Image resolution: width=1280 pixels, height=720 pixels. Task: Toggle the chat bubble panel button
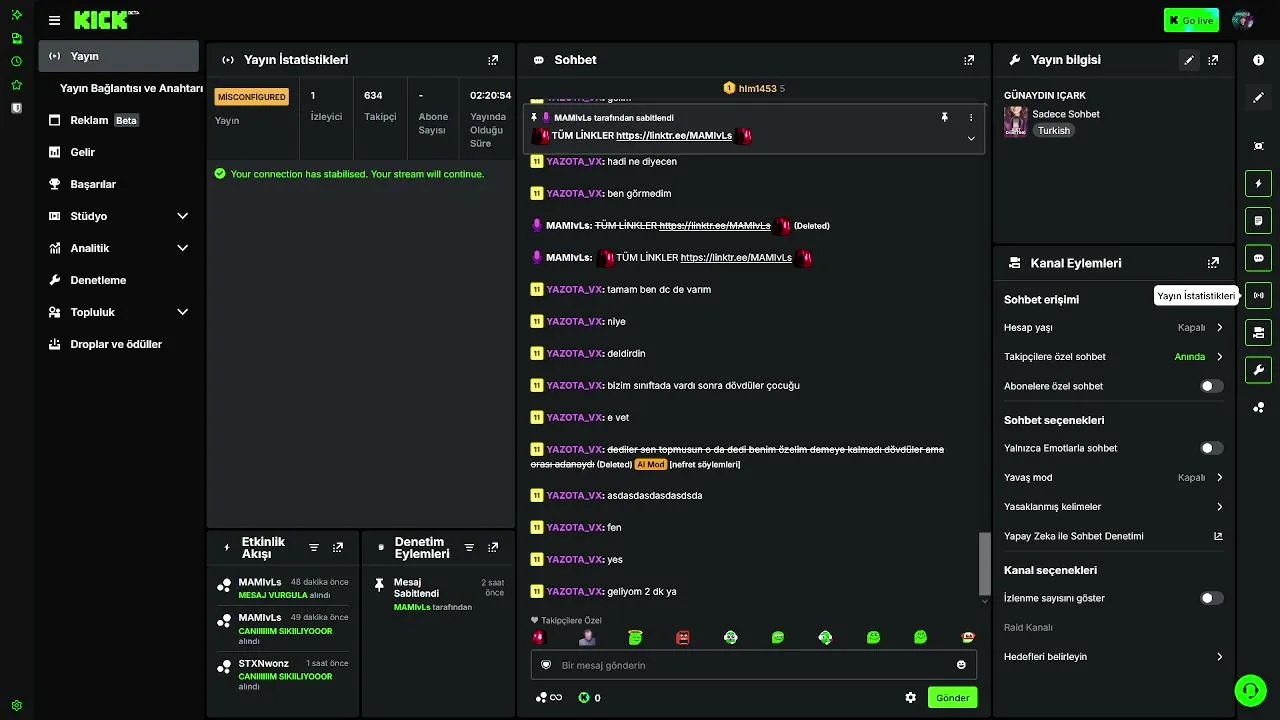point(1258,258)
